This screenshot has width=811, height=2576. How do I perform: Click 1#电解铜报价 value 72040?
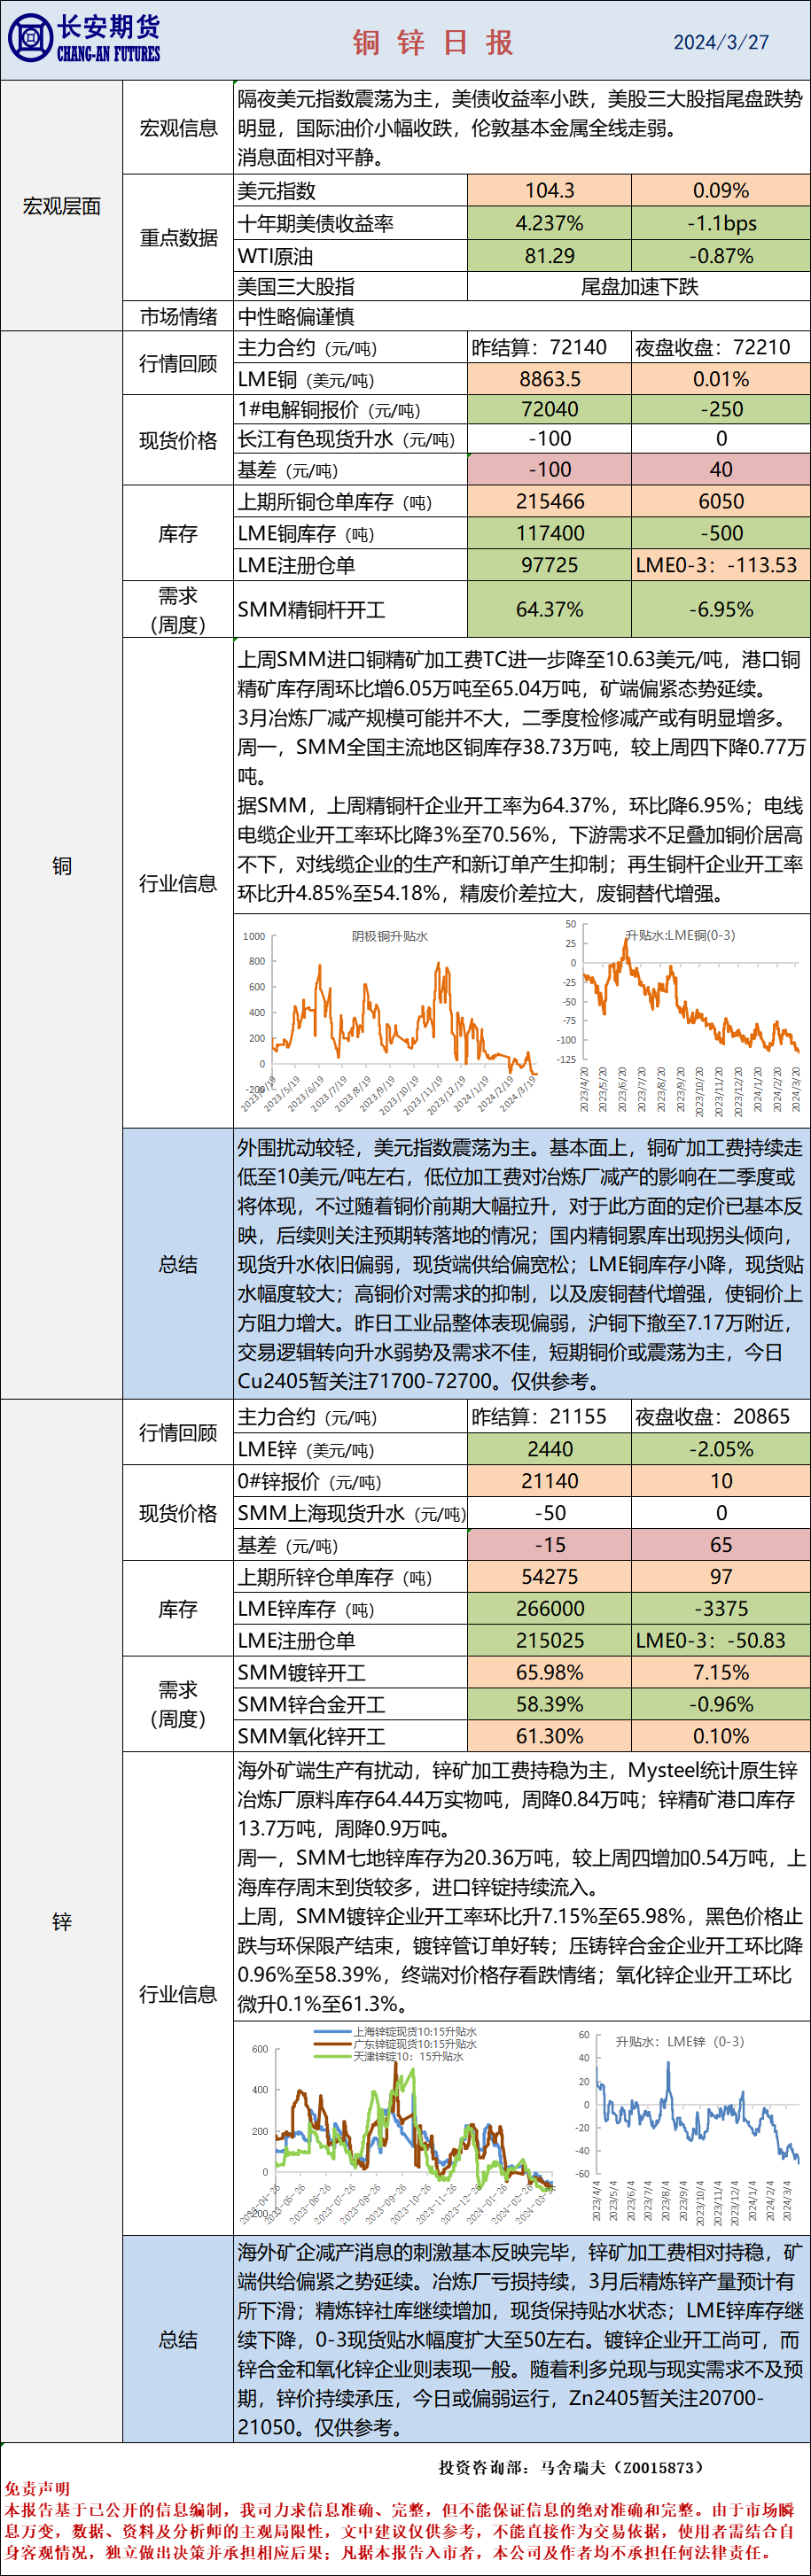click(549, 409)
